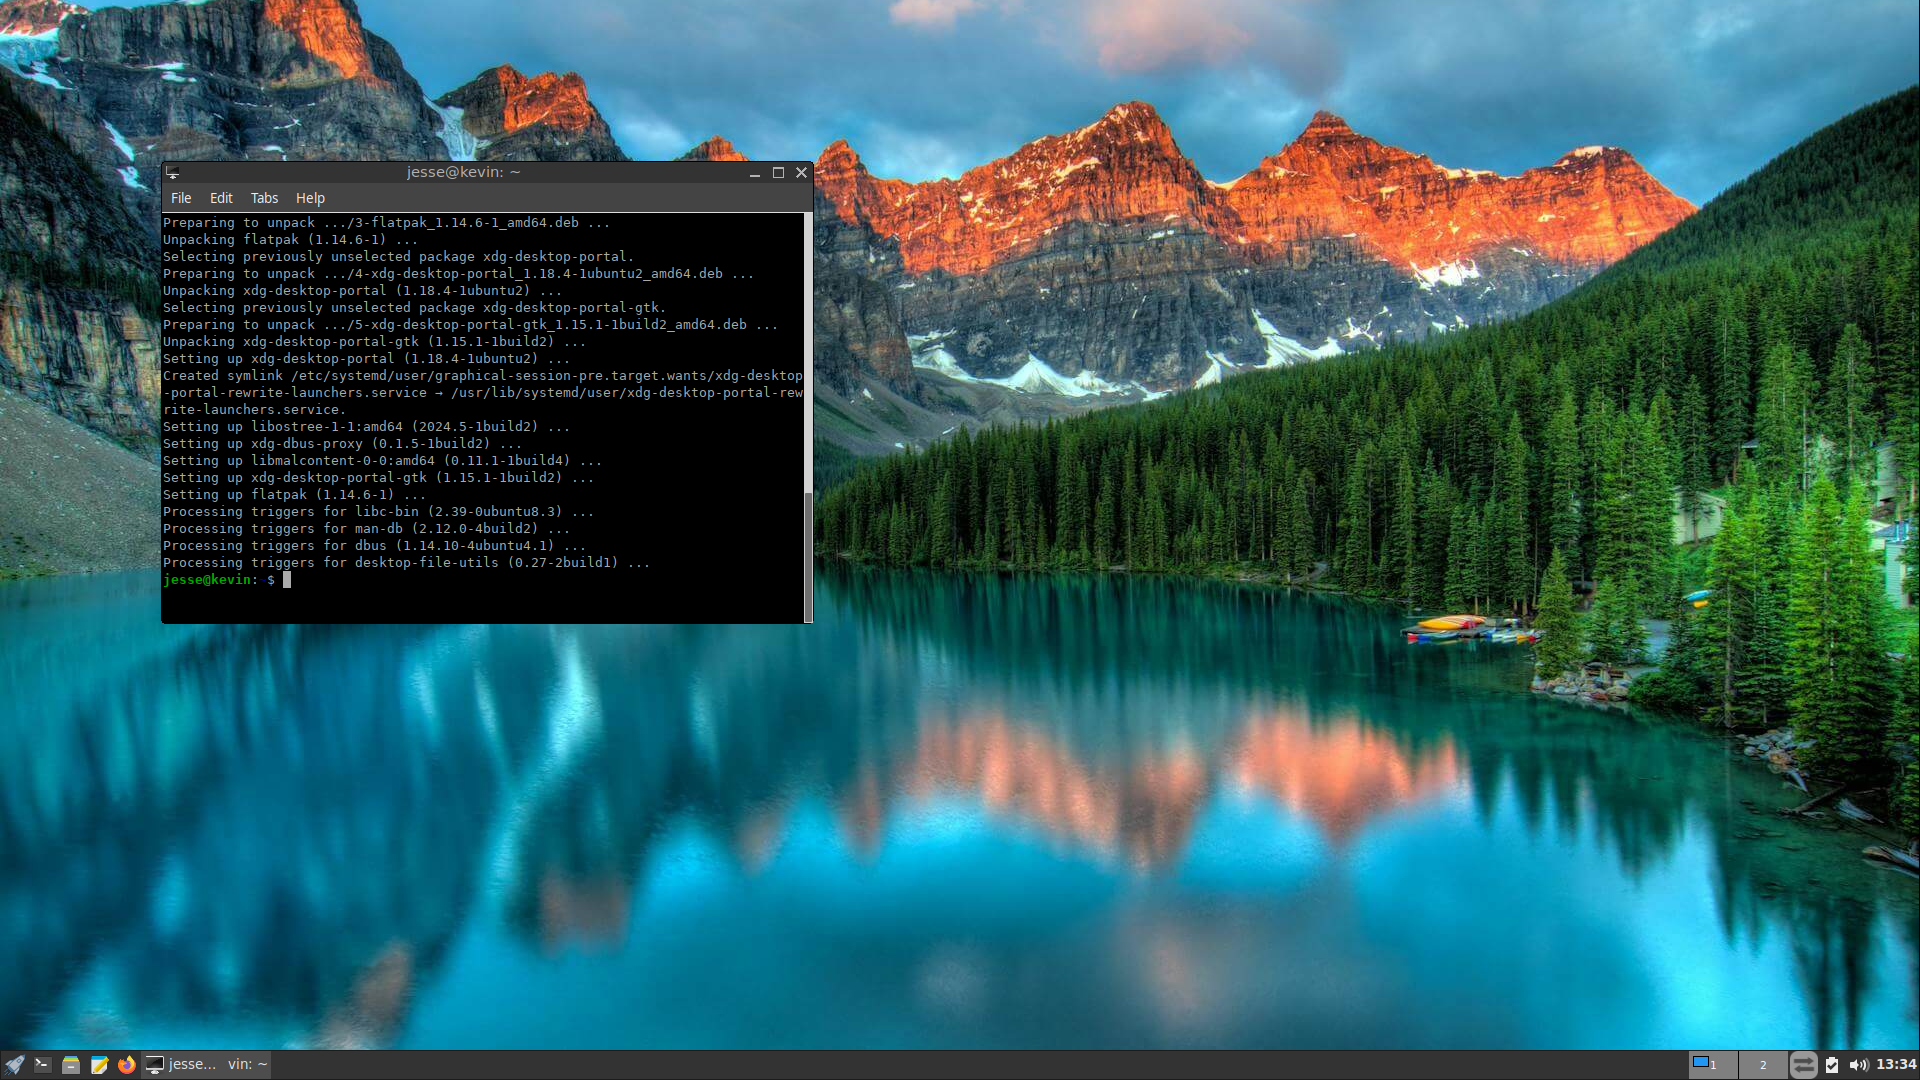Open the terminal Help menu
Viewport: 1920px width, 1080px height.
(310, 198)
